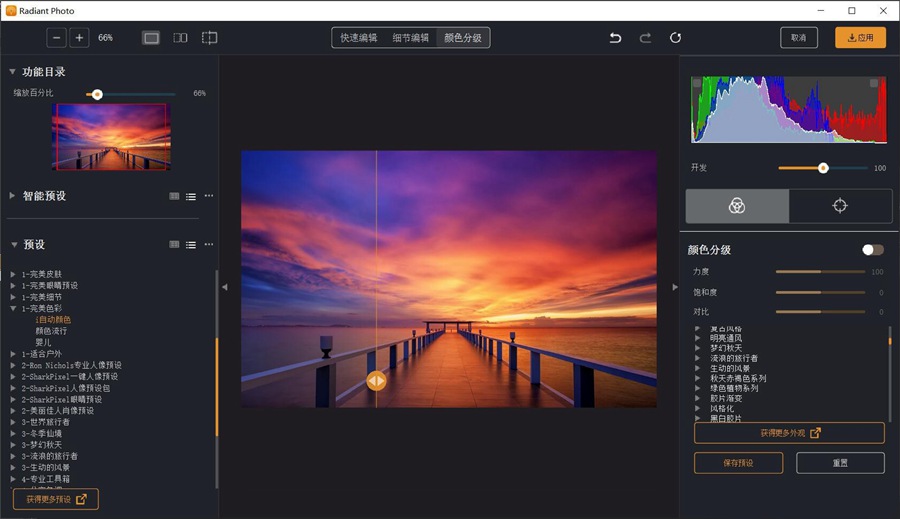Click the 饱和度 slider track

click(x=820, y=292)
